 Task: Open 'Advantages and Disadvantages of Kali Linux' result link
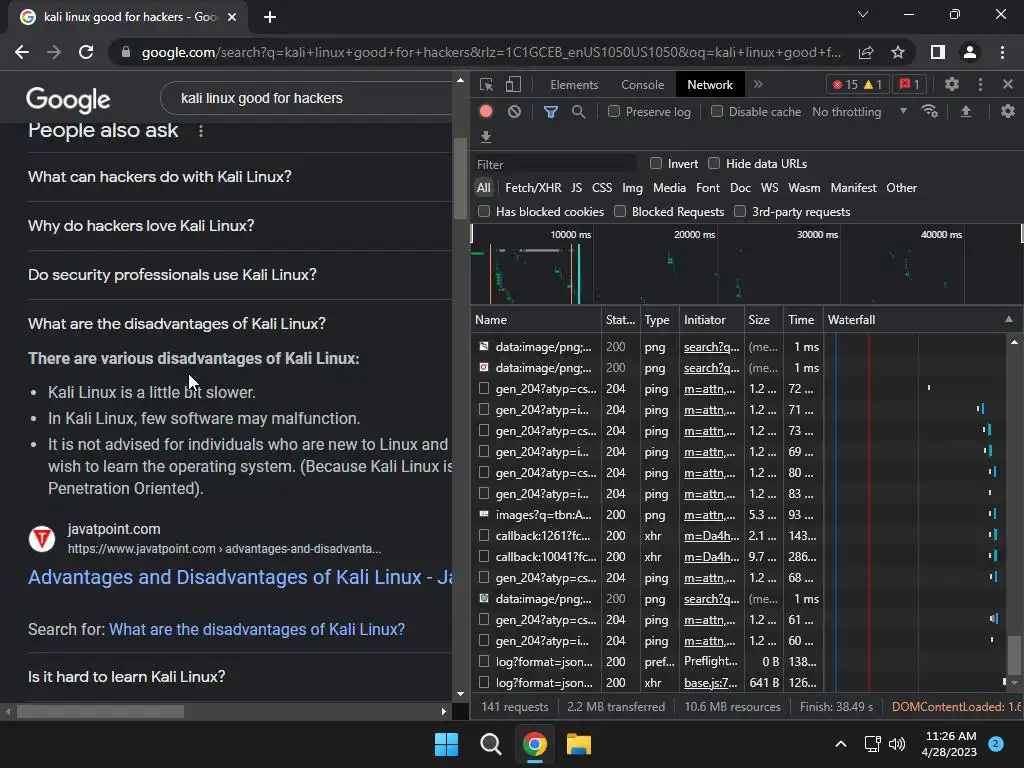click(x=240, y=577)
